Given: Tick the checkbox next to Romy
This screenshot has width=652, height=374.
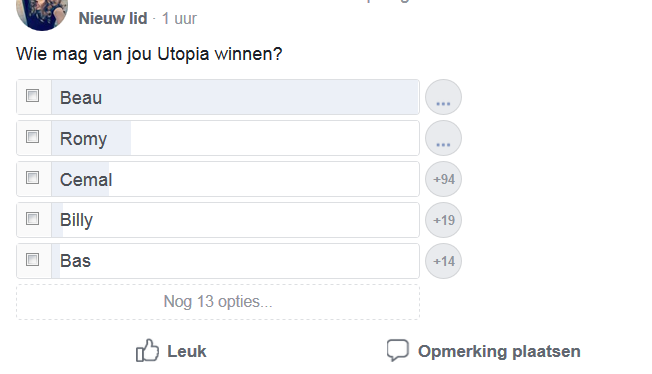Looking at the screenshot, I should [x=32, y=136].
